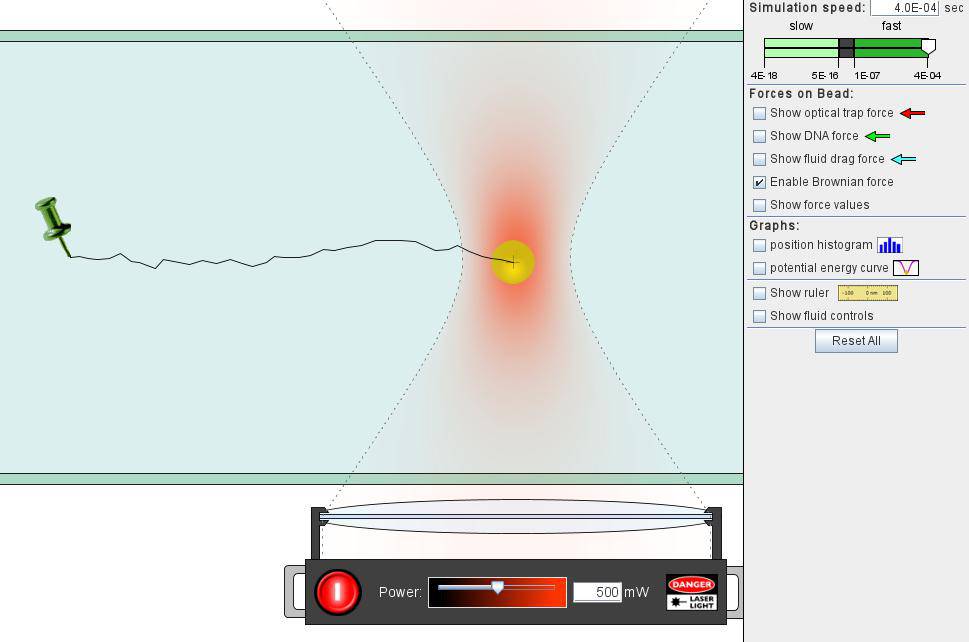Check Show DNA force option
Image resolution: width=969 pixels, height=642 pixels.
click(x=760, y=136)
